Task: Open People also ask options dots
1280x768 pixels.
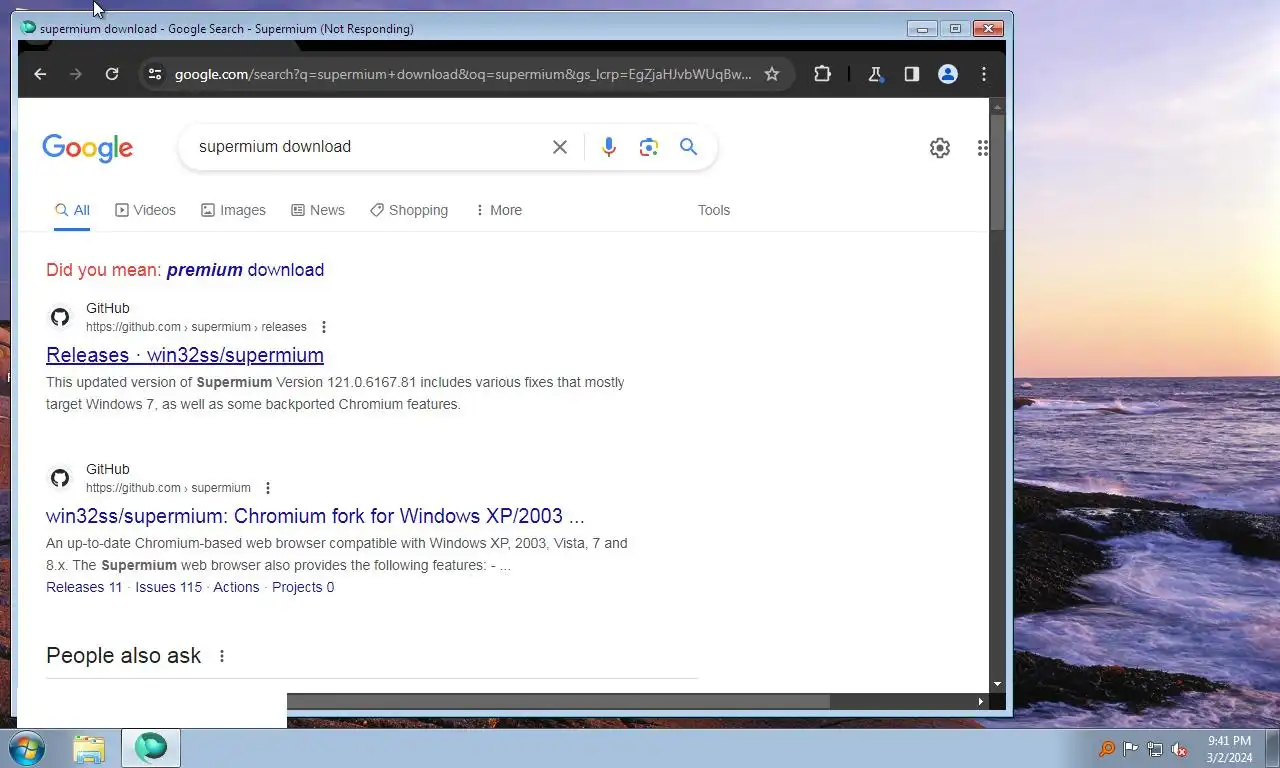Action: [x=222, y=656]
